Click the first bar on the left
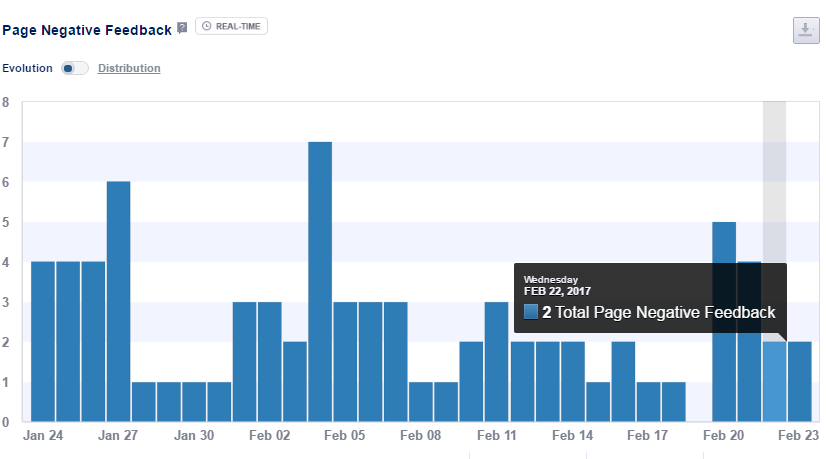Viewport: 826px width, 459px height. tap(43, 341)
